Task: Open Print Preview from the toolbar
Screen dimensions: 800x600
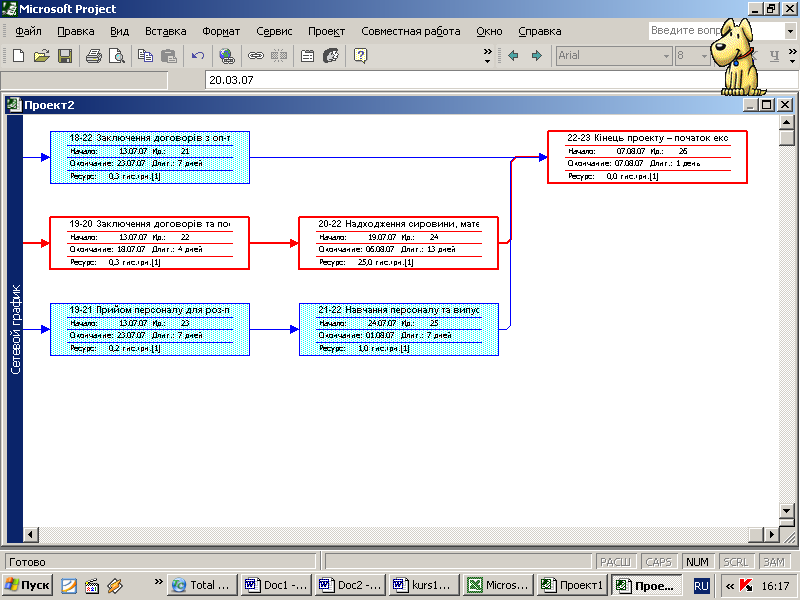Action: tap(116, 56)
